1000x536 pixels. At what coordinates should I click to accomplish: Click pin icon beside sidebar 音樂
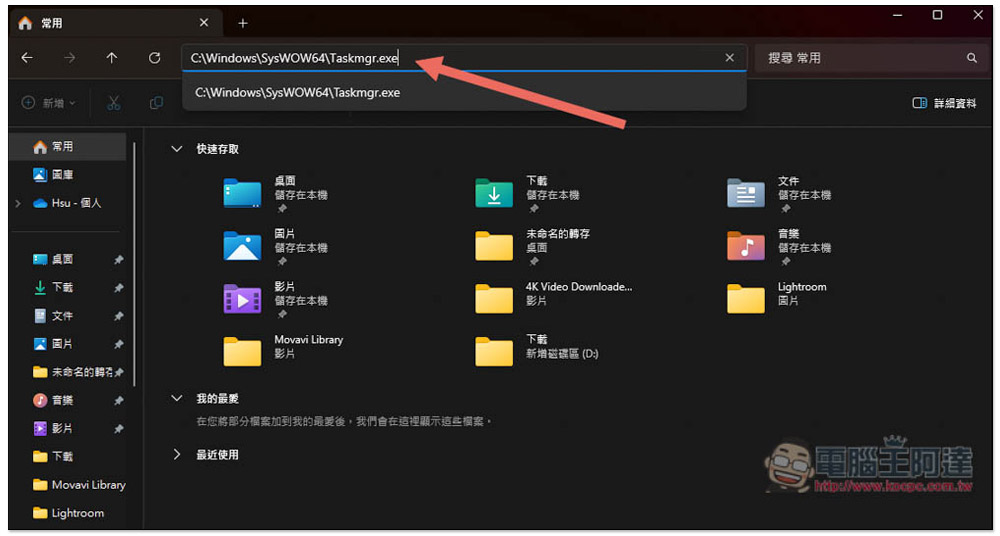[119, 400]
